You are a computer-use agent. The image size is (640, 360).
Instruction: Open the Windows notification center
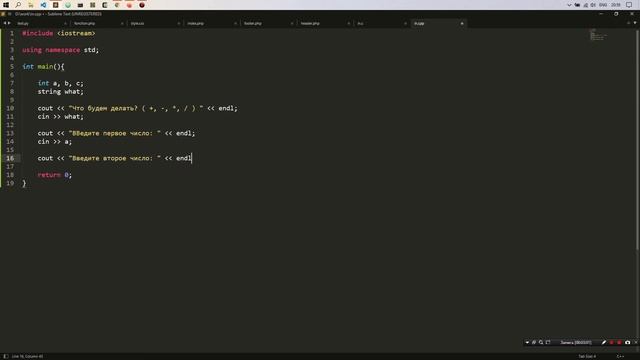coord(629,5)
